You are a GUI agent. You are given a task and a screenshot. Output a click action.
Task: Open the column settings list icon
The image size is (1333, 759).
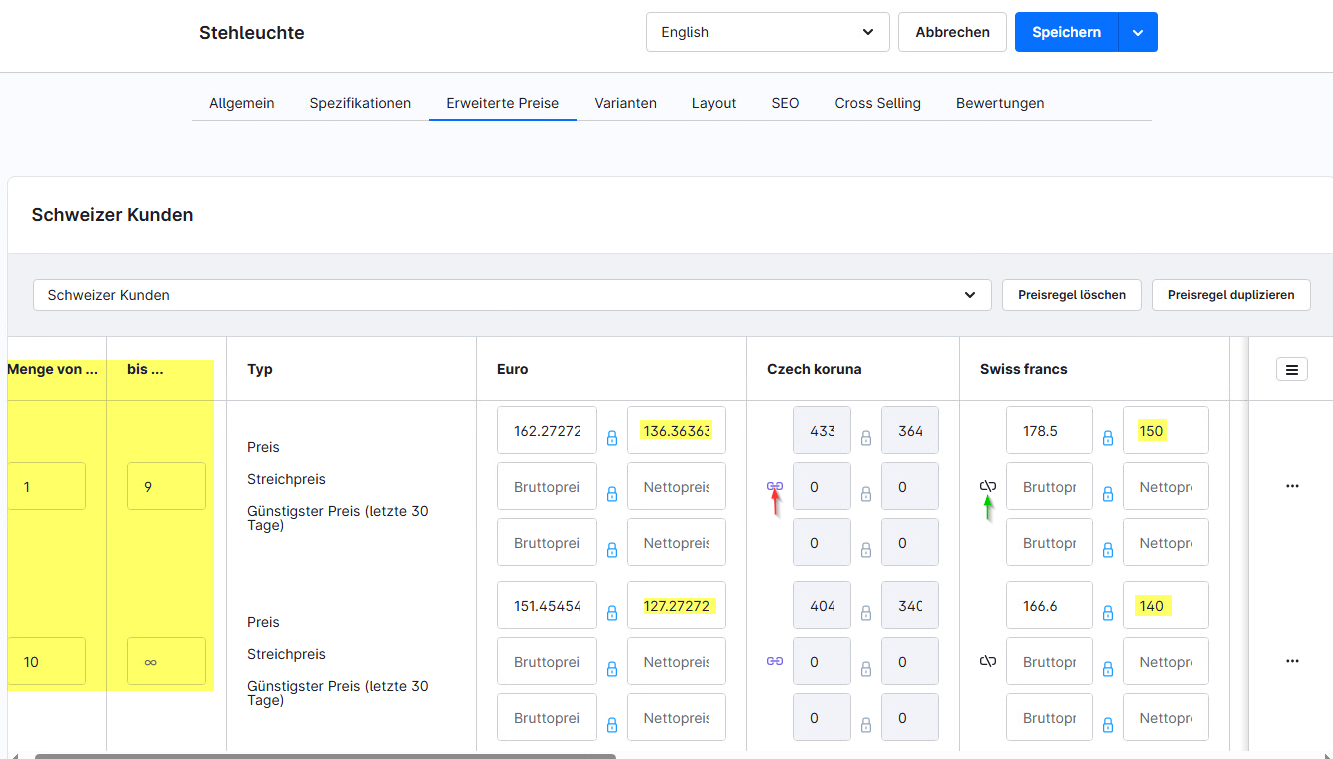coord(1292,369)
